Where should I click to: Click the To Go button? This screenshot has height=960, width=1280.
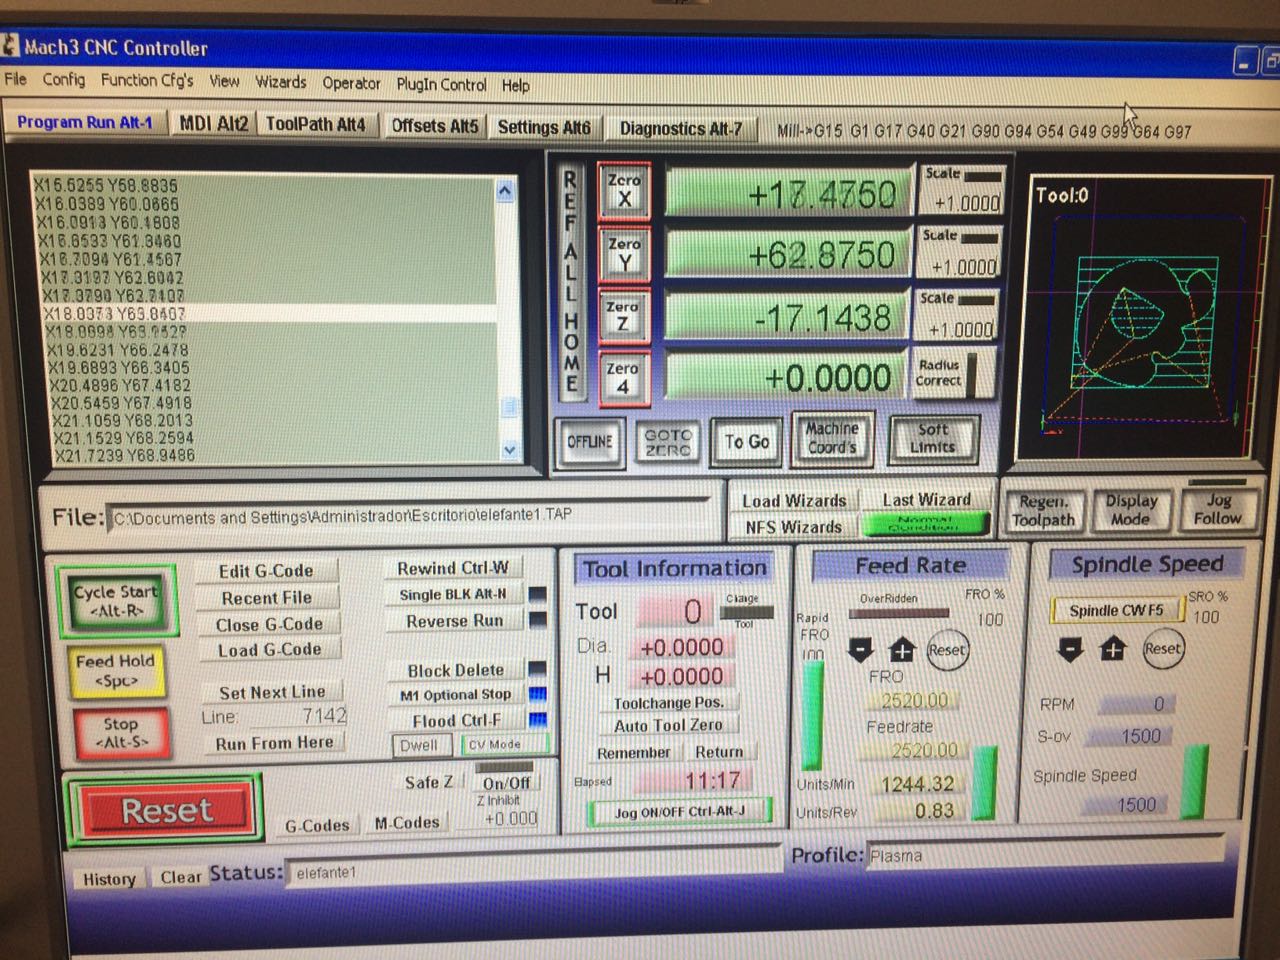(746, 442)
